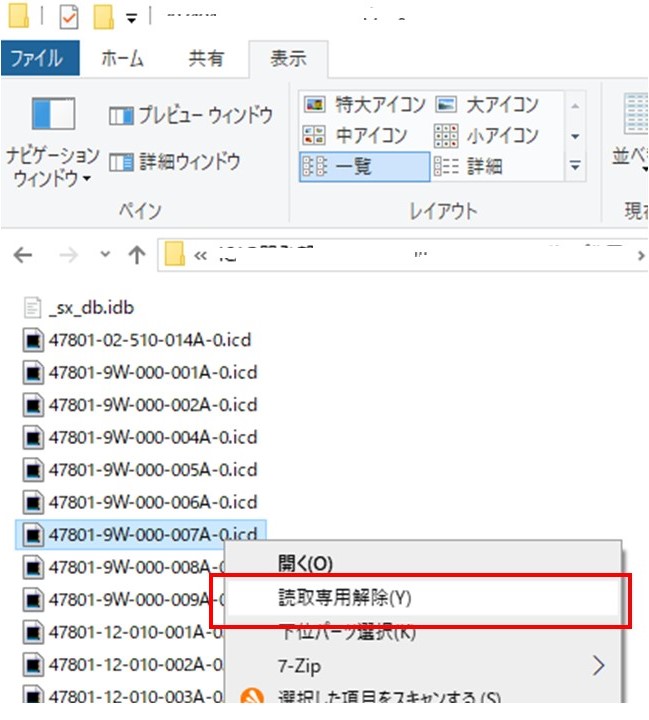Choose the Small Icons layout (小アイコン)
This screenshot has height=720, width=649.
tap(489, 135)
